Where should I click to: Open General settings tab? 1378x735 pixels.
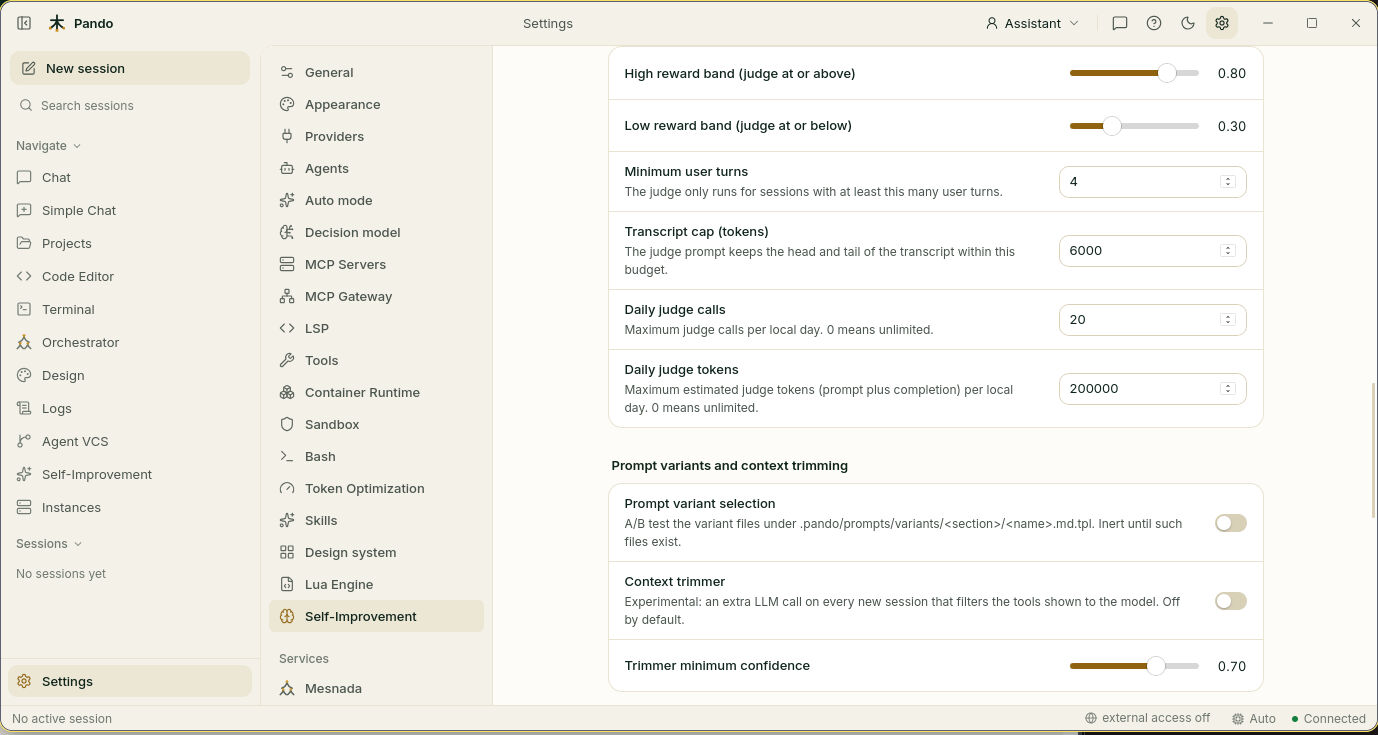pos(376,72)
